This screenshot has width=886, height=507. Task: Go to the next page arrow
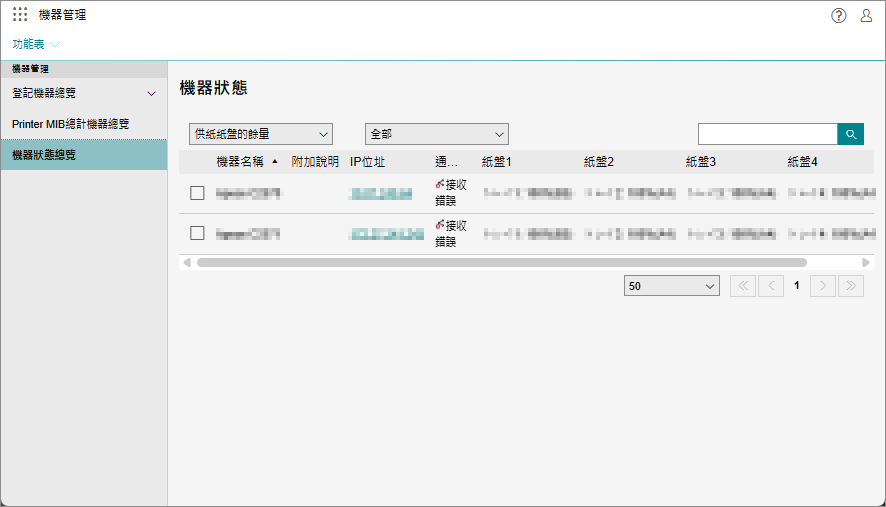823,286
